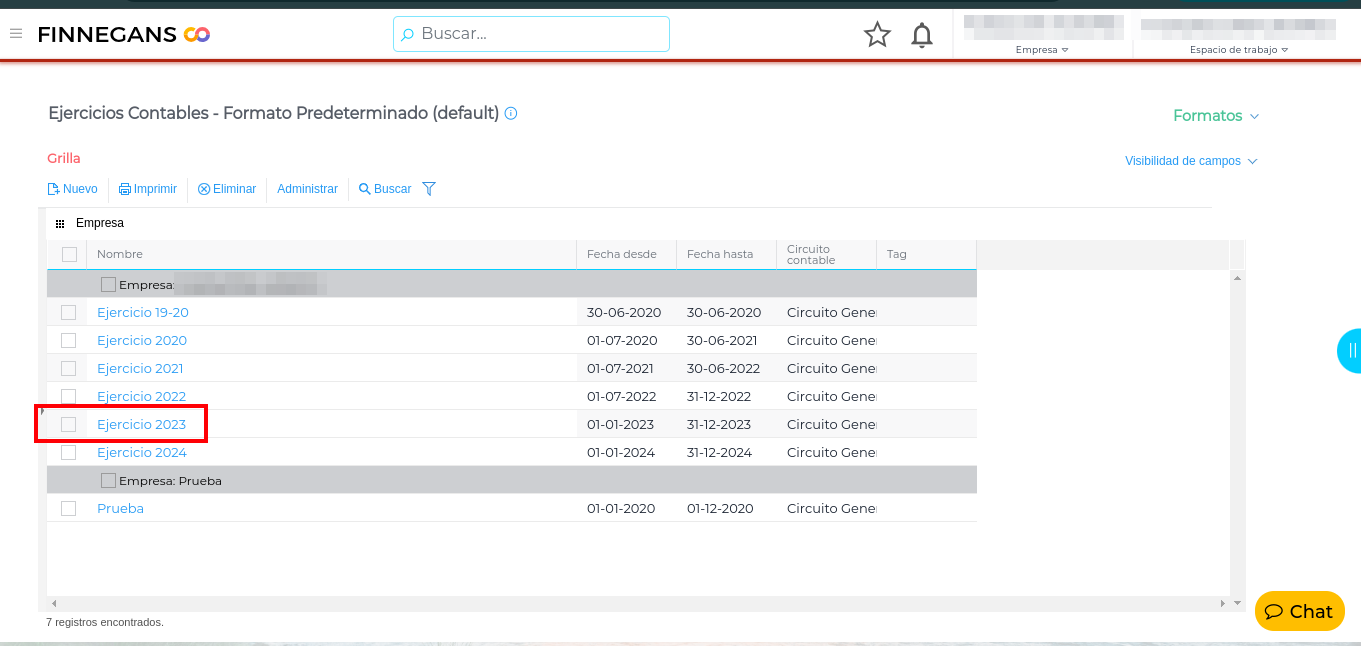The width and height of the screenshot is (1361, 646).
Task: Check the Ejercicio 2020 row checkbox
Action: (x=68, y=340)
